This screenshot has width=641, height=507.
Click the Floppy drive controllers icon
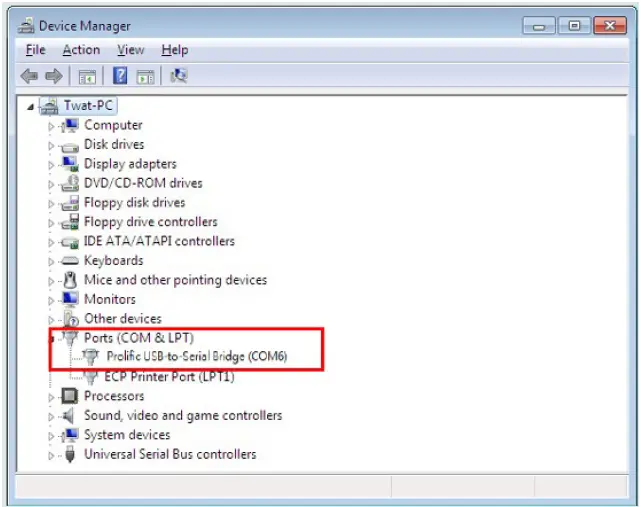click(70, 222)
